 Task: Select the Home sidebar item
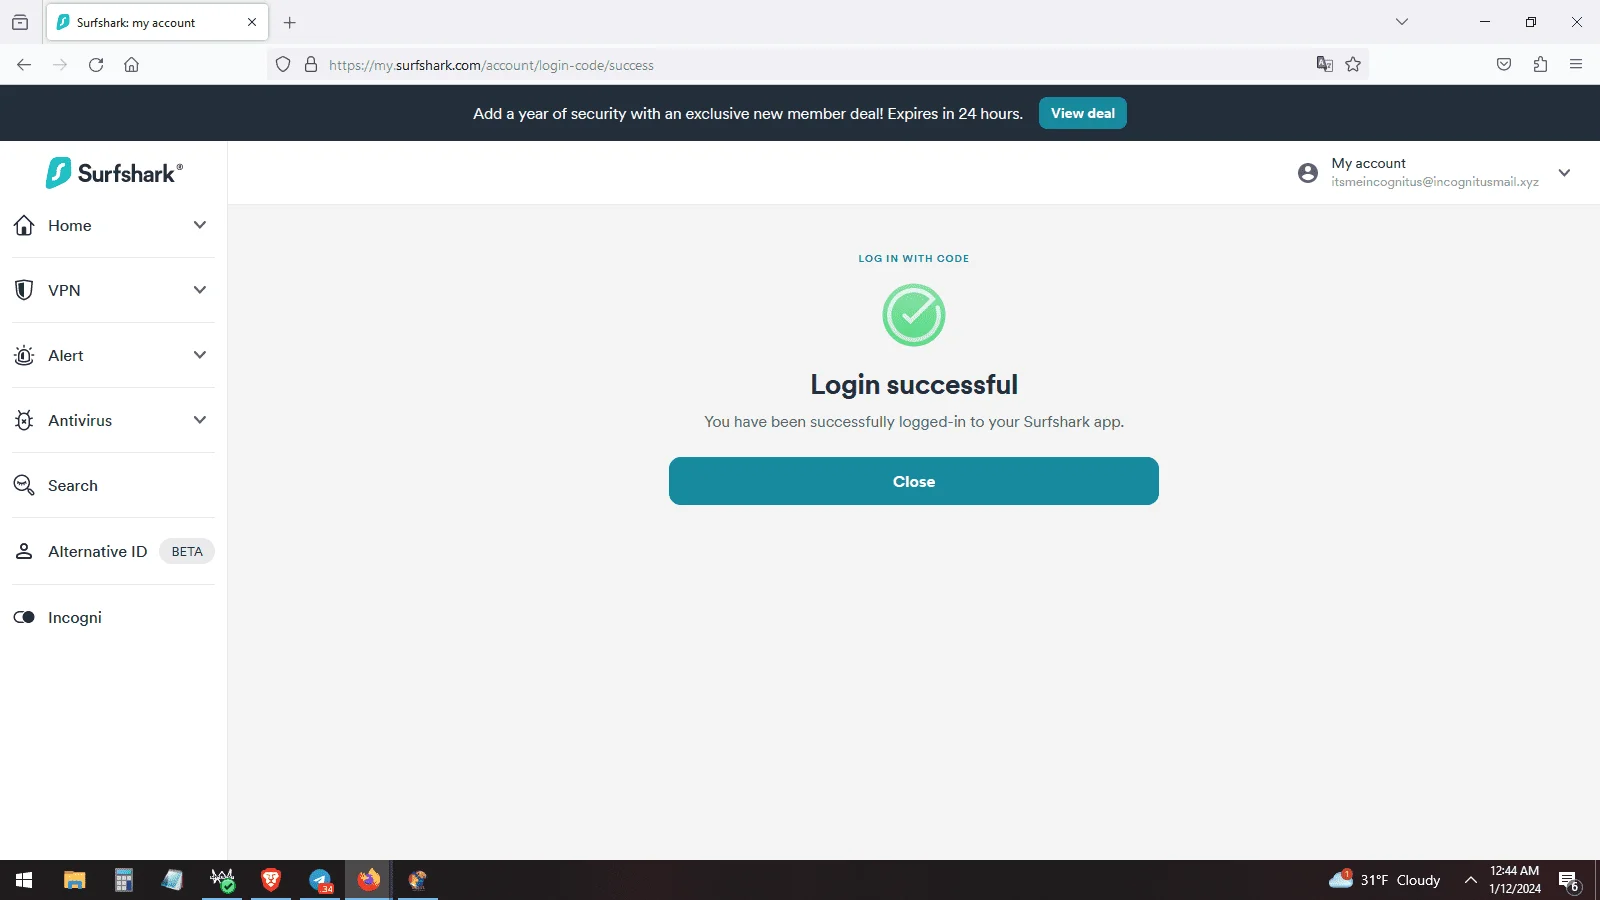pyautogui.click(x=113, y=226)
